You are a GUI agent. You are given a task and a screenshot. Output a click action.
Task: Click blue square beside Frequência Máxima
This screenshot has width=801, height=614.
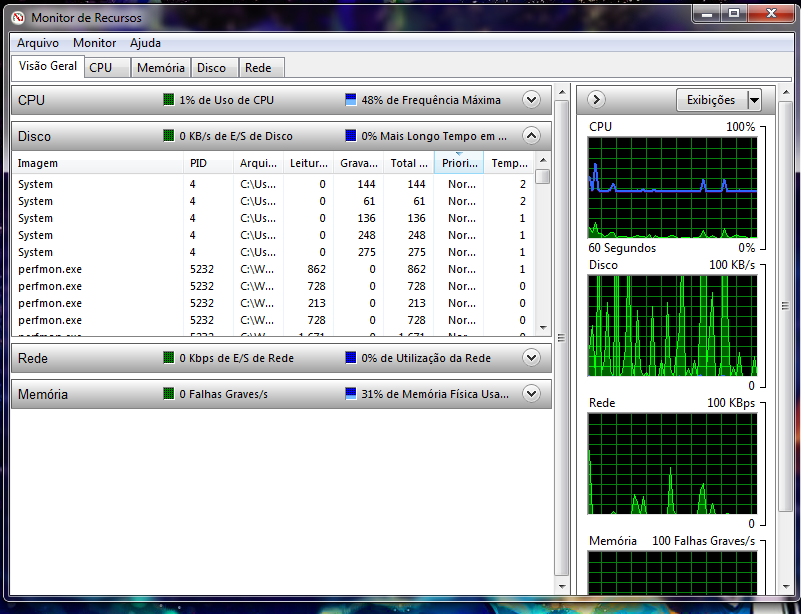[350, 100]
